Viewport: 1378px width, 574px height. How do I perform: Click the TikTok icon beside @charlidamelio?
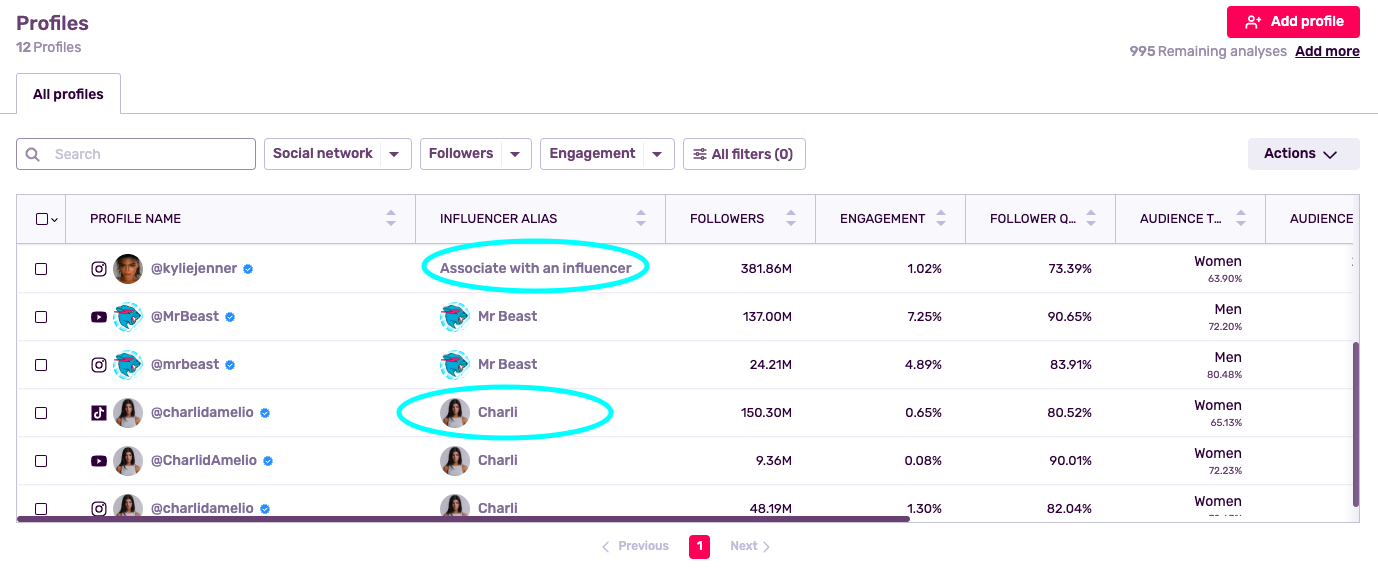tap(99, 413)
